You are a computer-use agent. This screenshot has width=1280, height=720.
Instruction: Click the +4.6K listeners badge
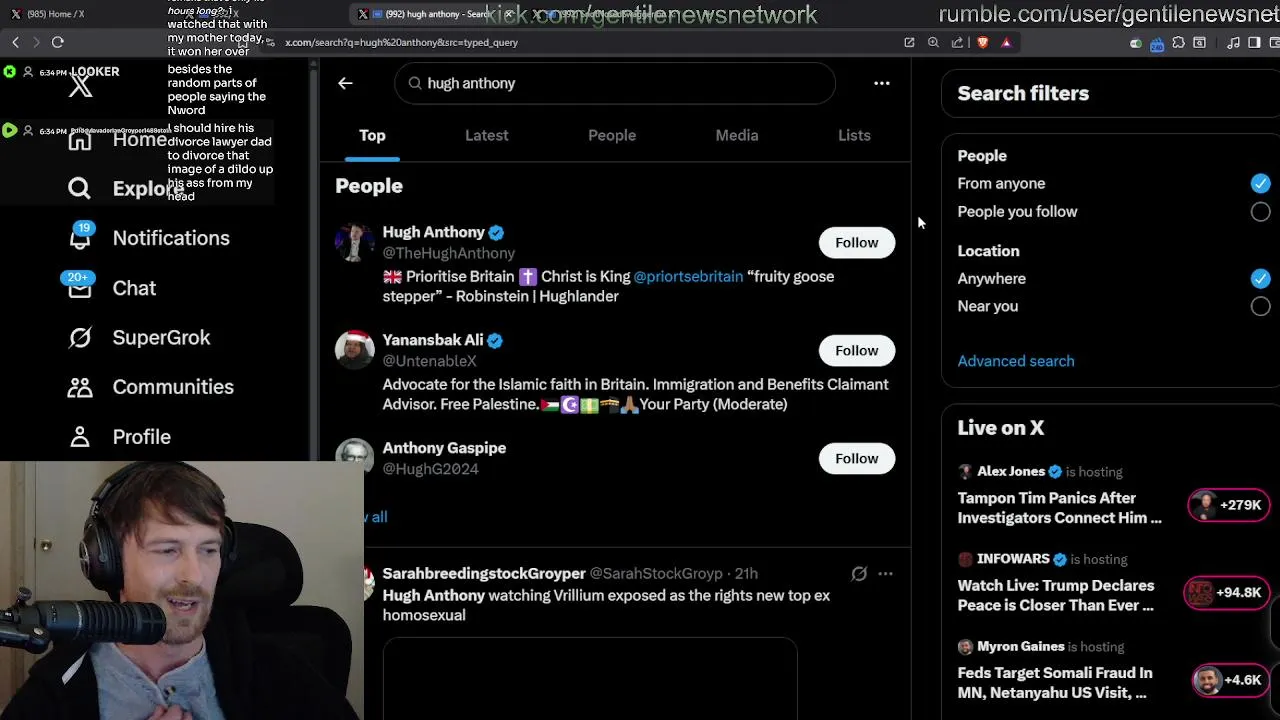coord(1229,680)
